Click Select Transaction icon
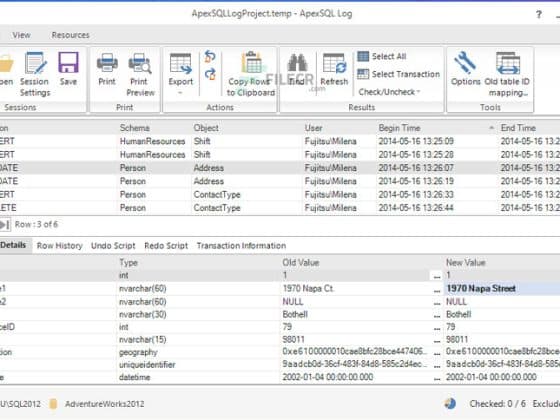The height and width of the screenshot is (420, 560). (x=363, y=74)
